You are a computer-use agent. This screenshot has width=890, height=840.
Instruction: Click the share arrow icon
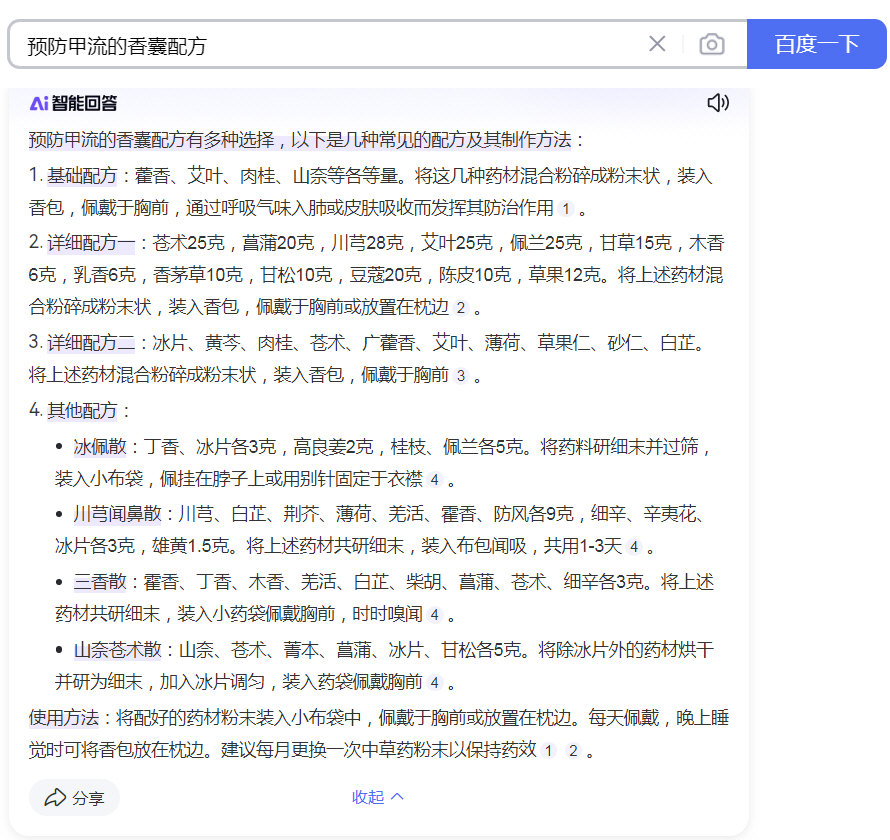pos(56,797)
